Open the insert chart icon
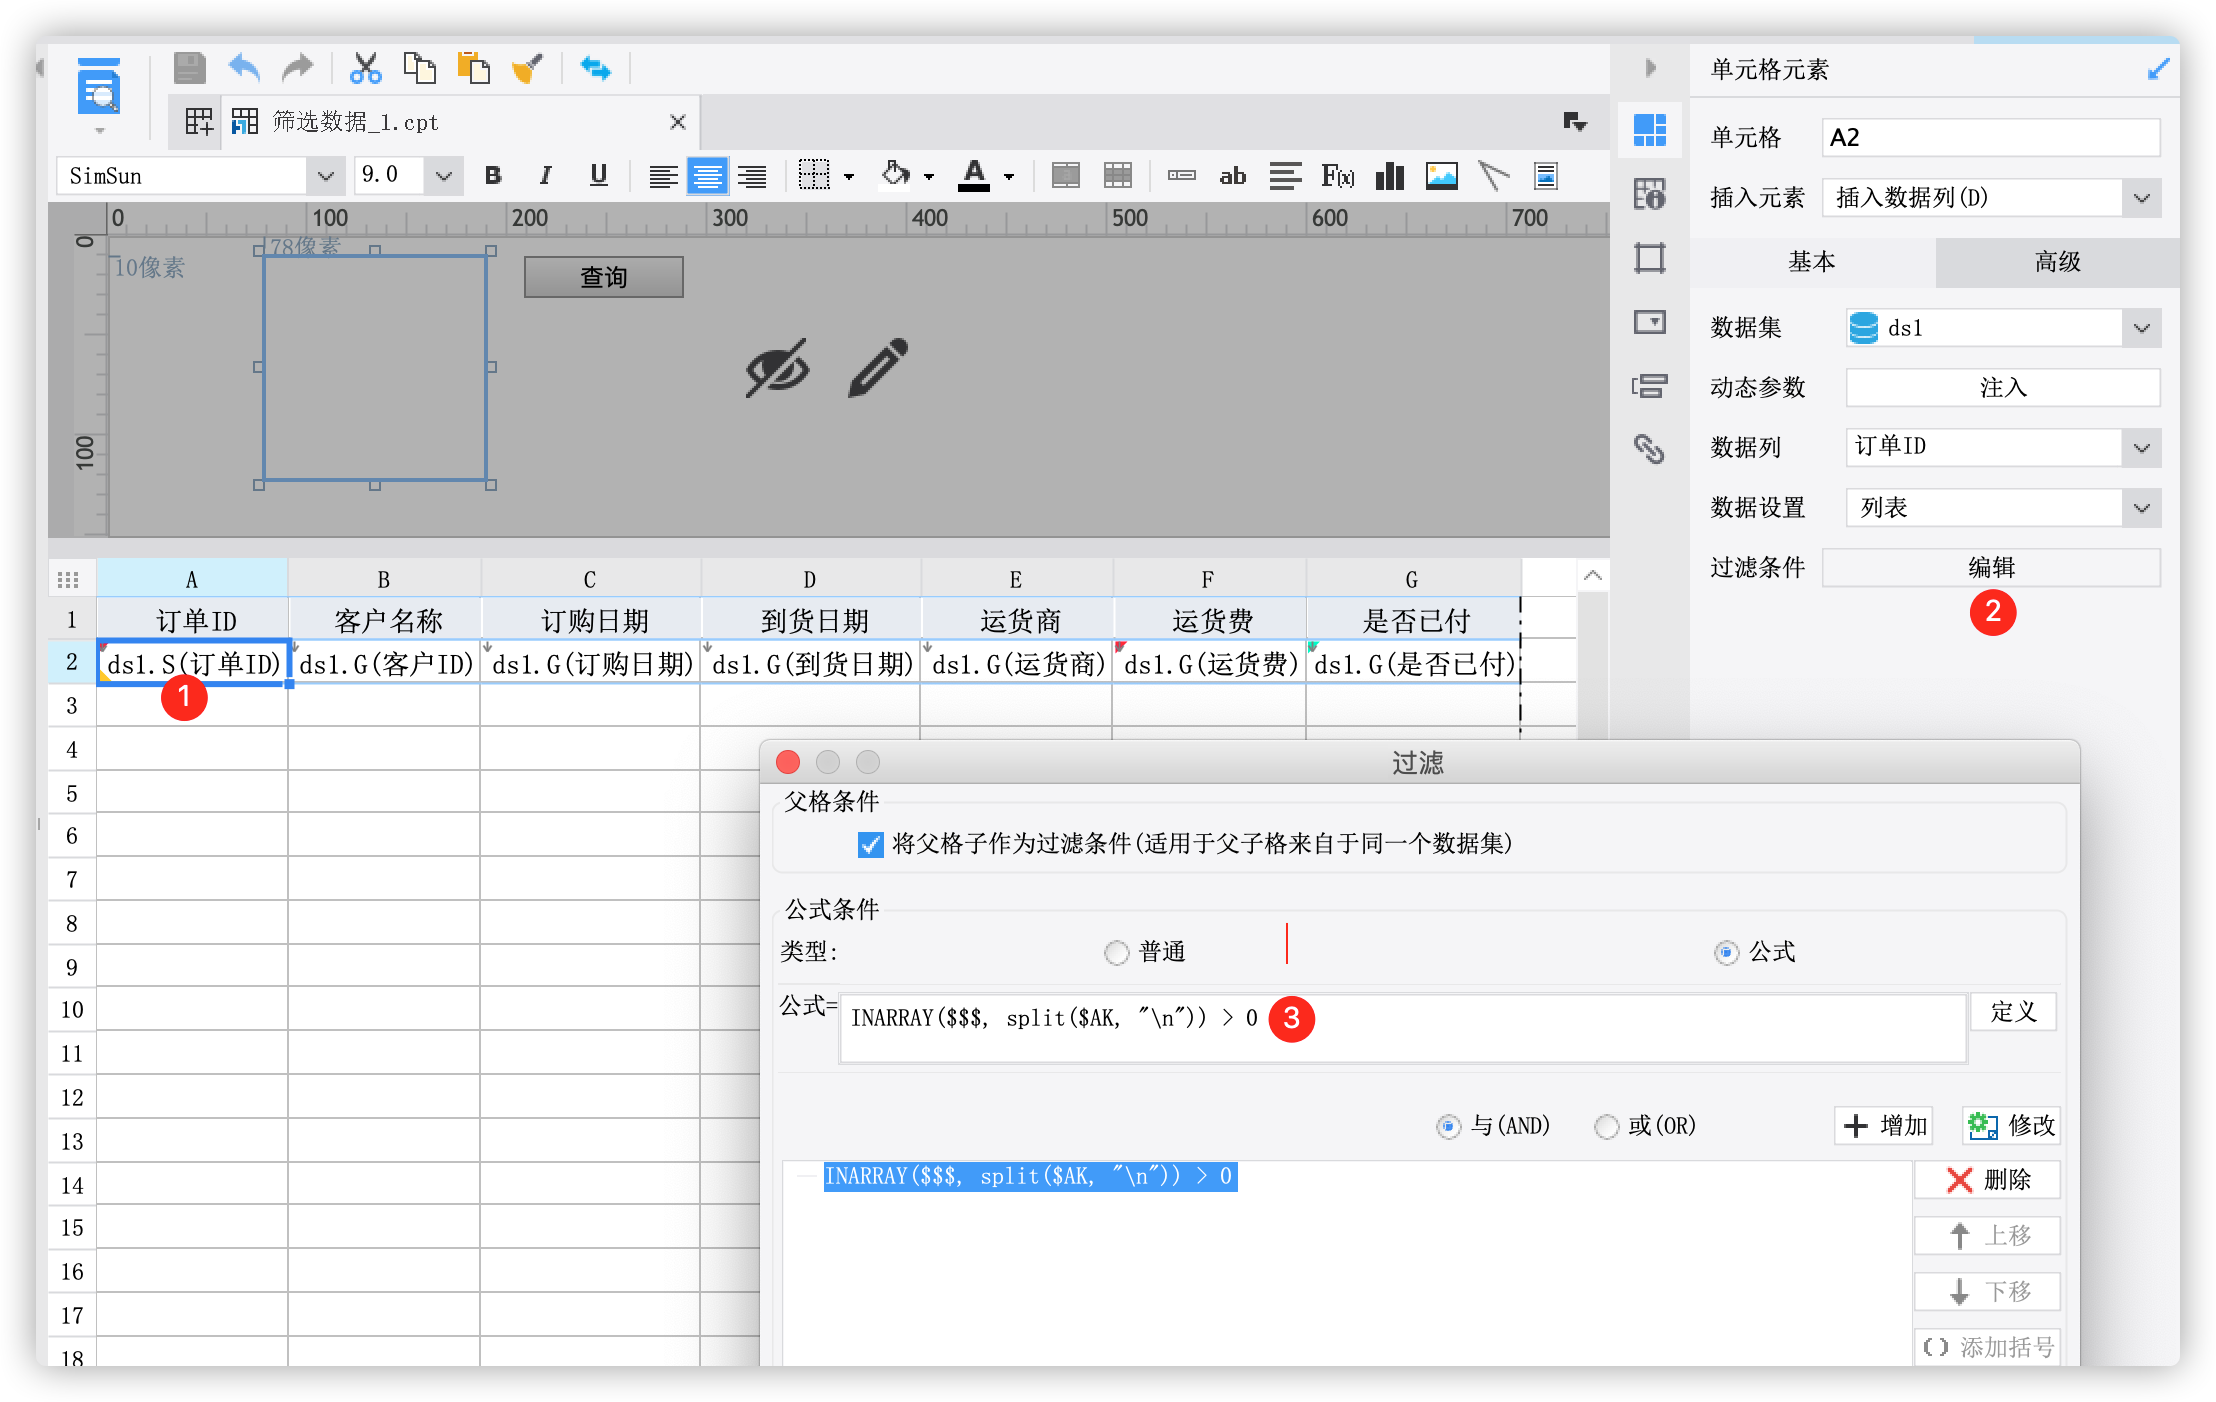Image resolution: width=2216 pixels, height=1402 pixels. (x=1389, y=177)
